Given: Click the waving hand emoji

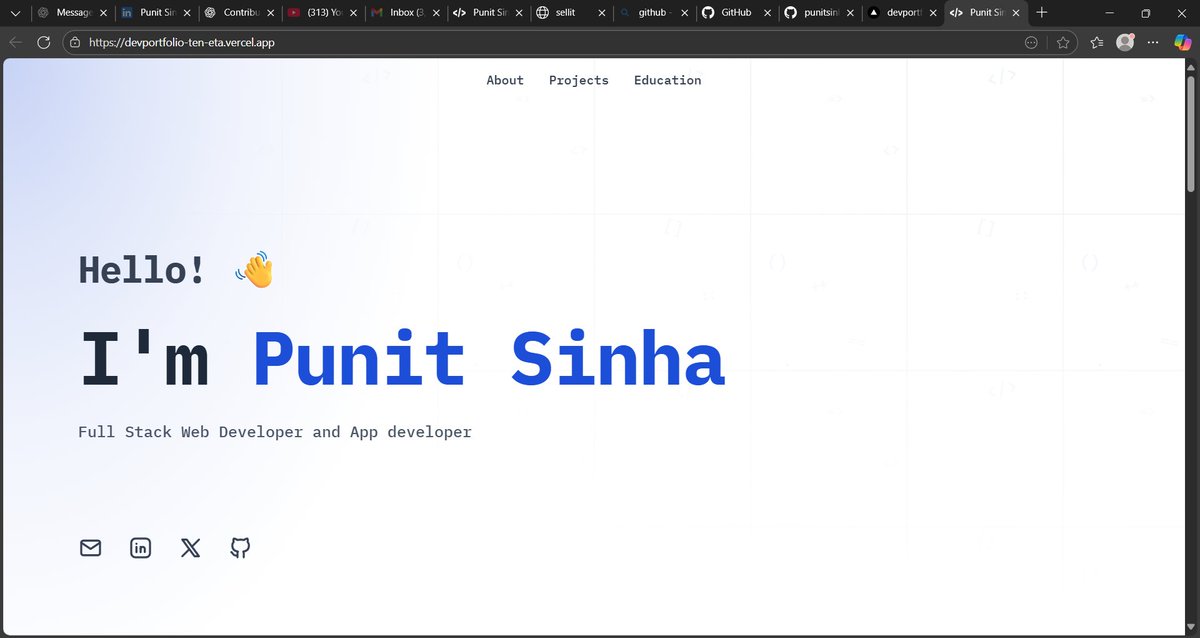Looking at the screenshot, I should click(x=255, y=269).
